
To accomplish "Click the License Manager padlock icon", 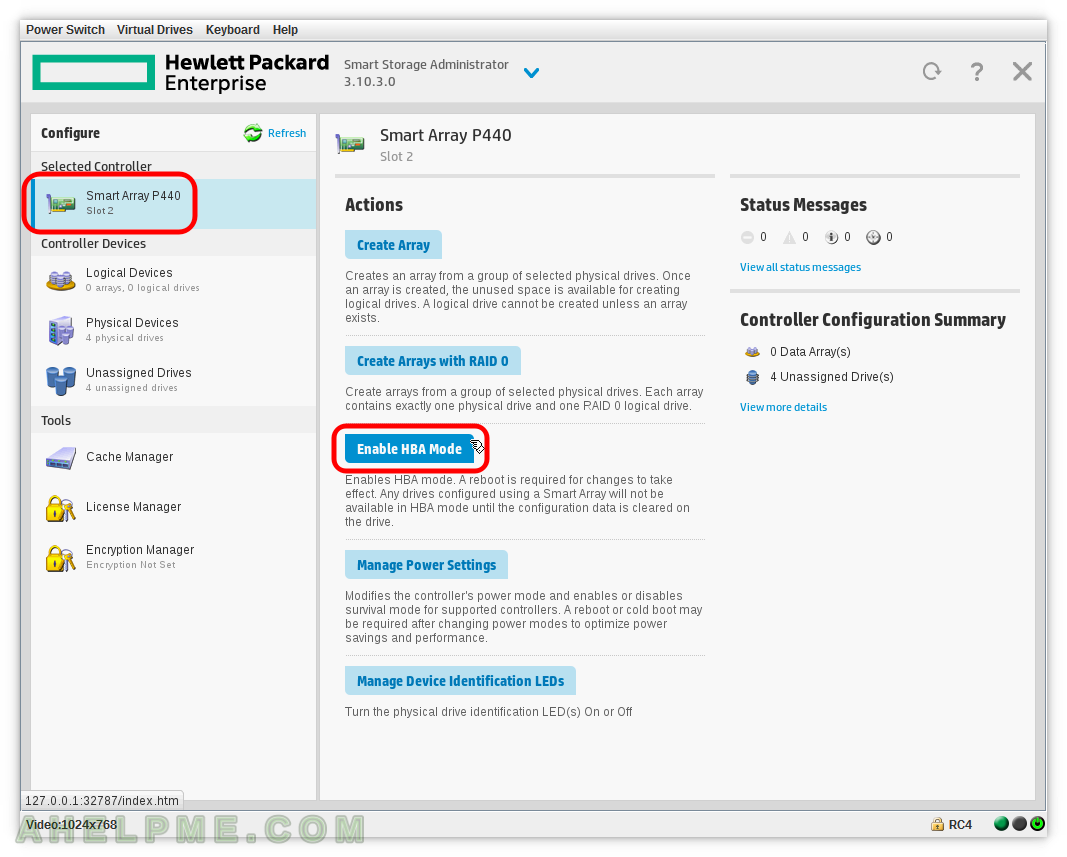I will click(60, 508).
